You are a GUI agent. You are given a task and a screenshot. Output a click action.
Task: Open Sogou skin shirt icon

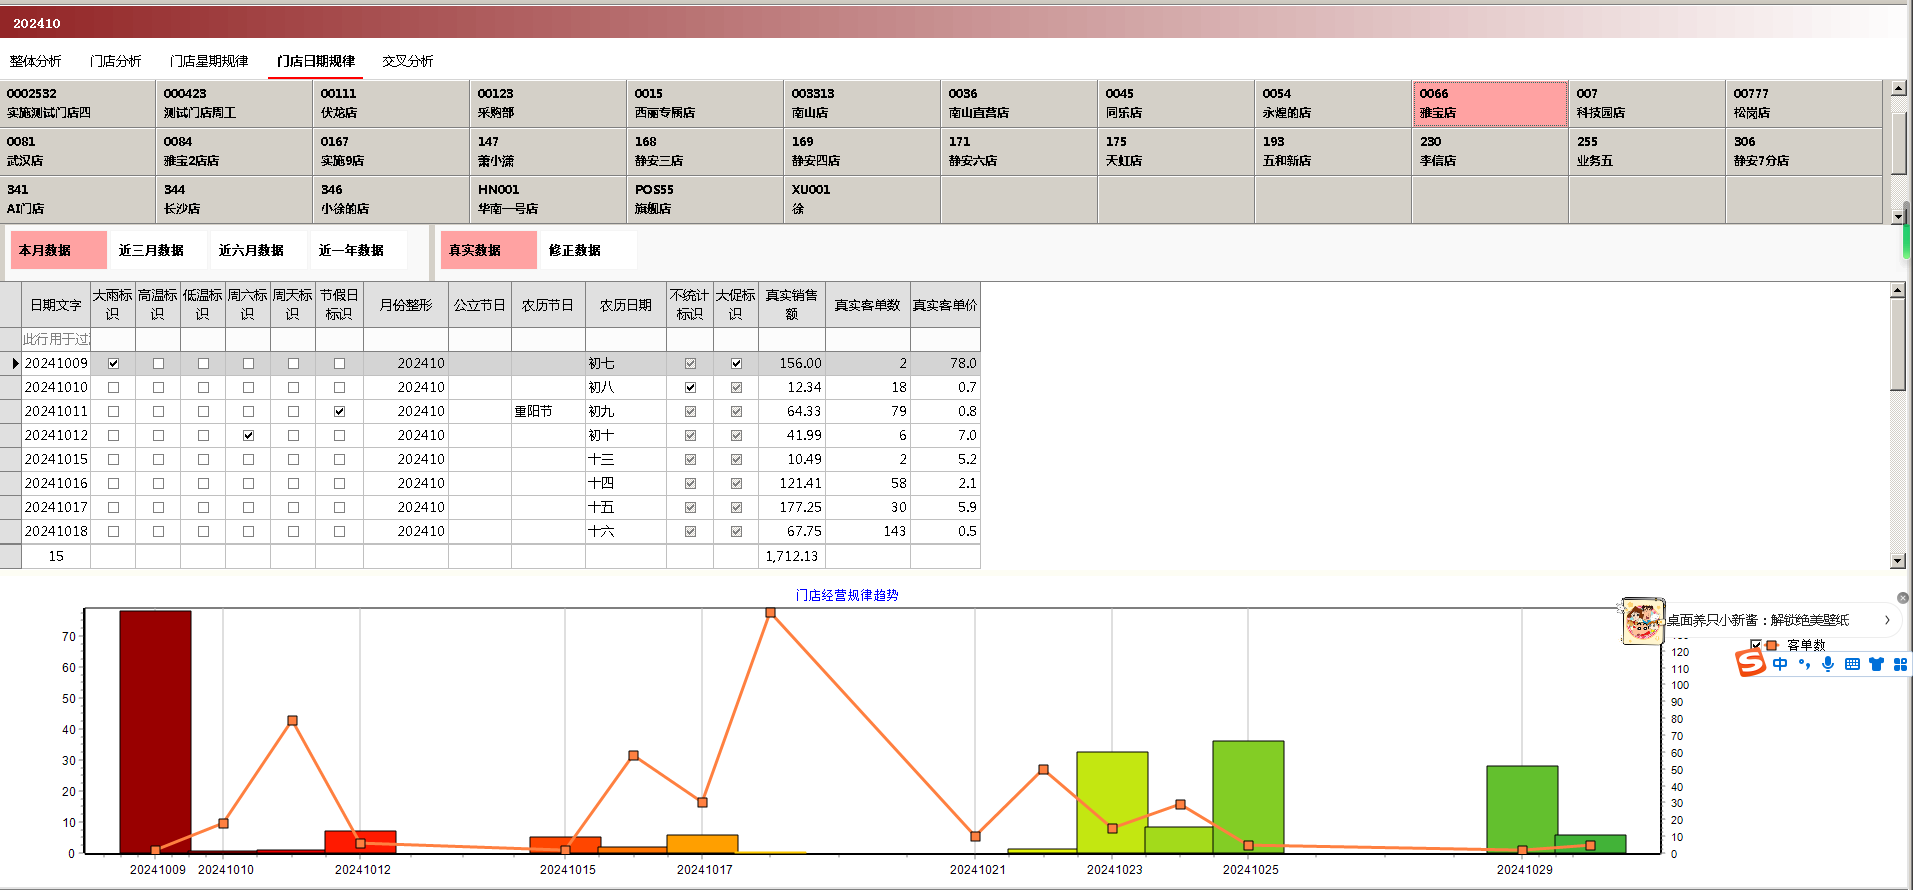tap(1876, 664)
